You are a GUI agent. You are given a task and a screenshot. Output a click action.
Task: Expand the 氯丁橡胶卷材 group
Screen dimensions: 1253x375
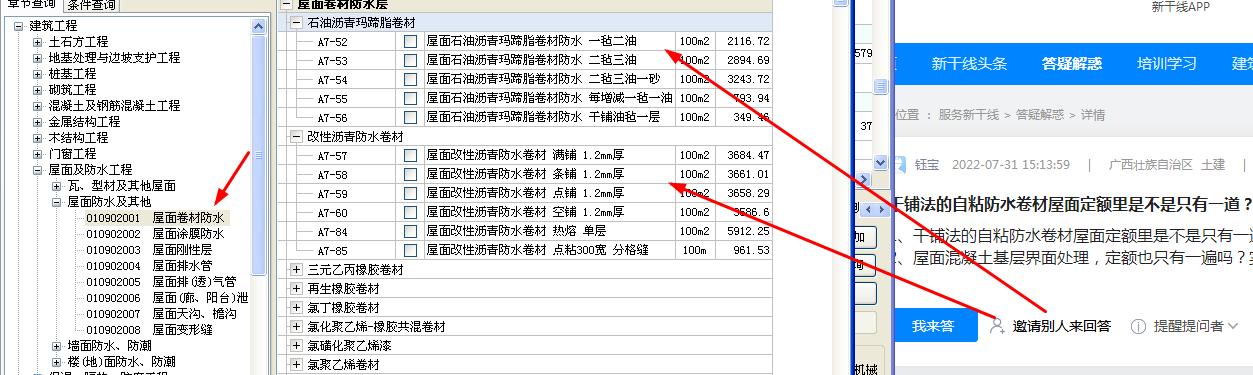[x=296, y=308]
